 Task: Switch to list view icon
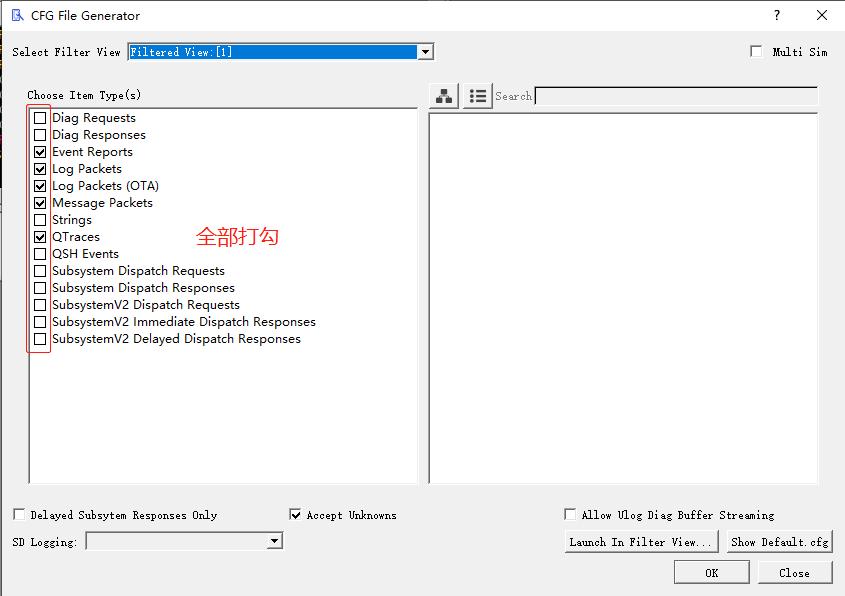(x=477, y=95)
